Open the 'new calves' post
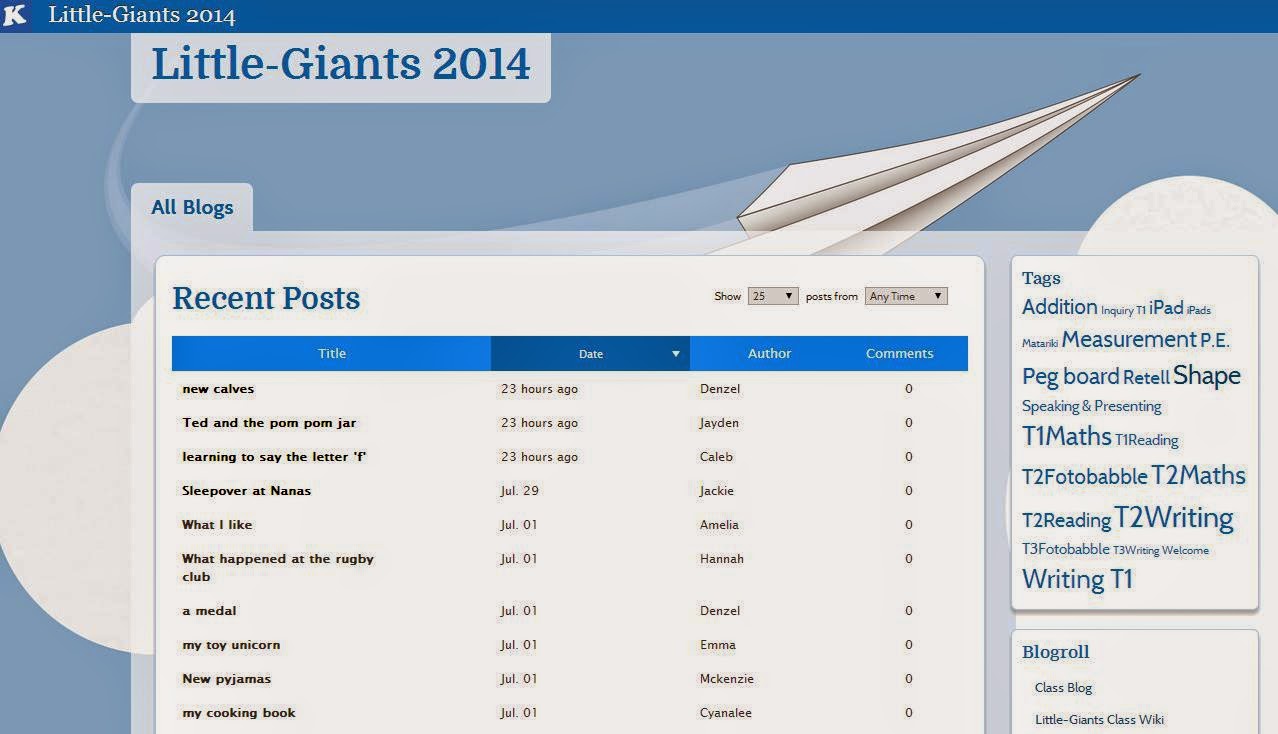The height and width of the screenshot is (734, 1278). point(218,389)
